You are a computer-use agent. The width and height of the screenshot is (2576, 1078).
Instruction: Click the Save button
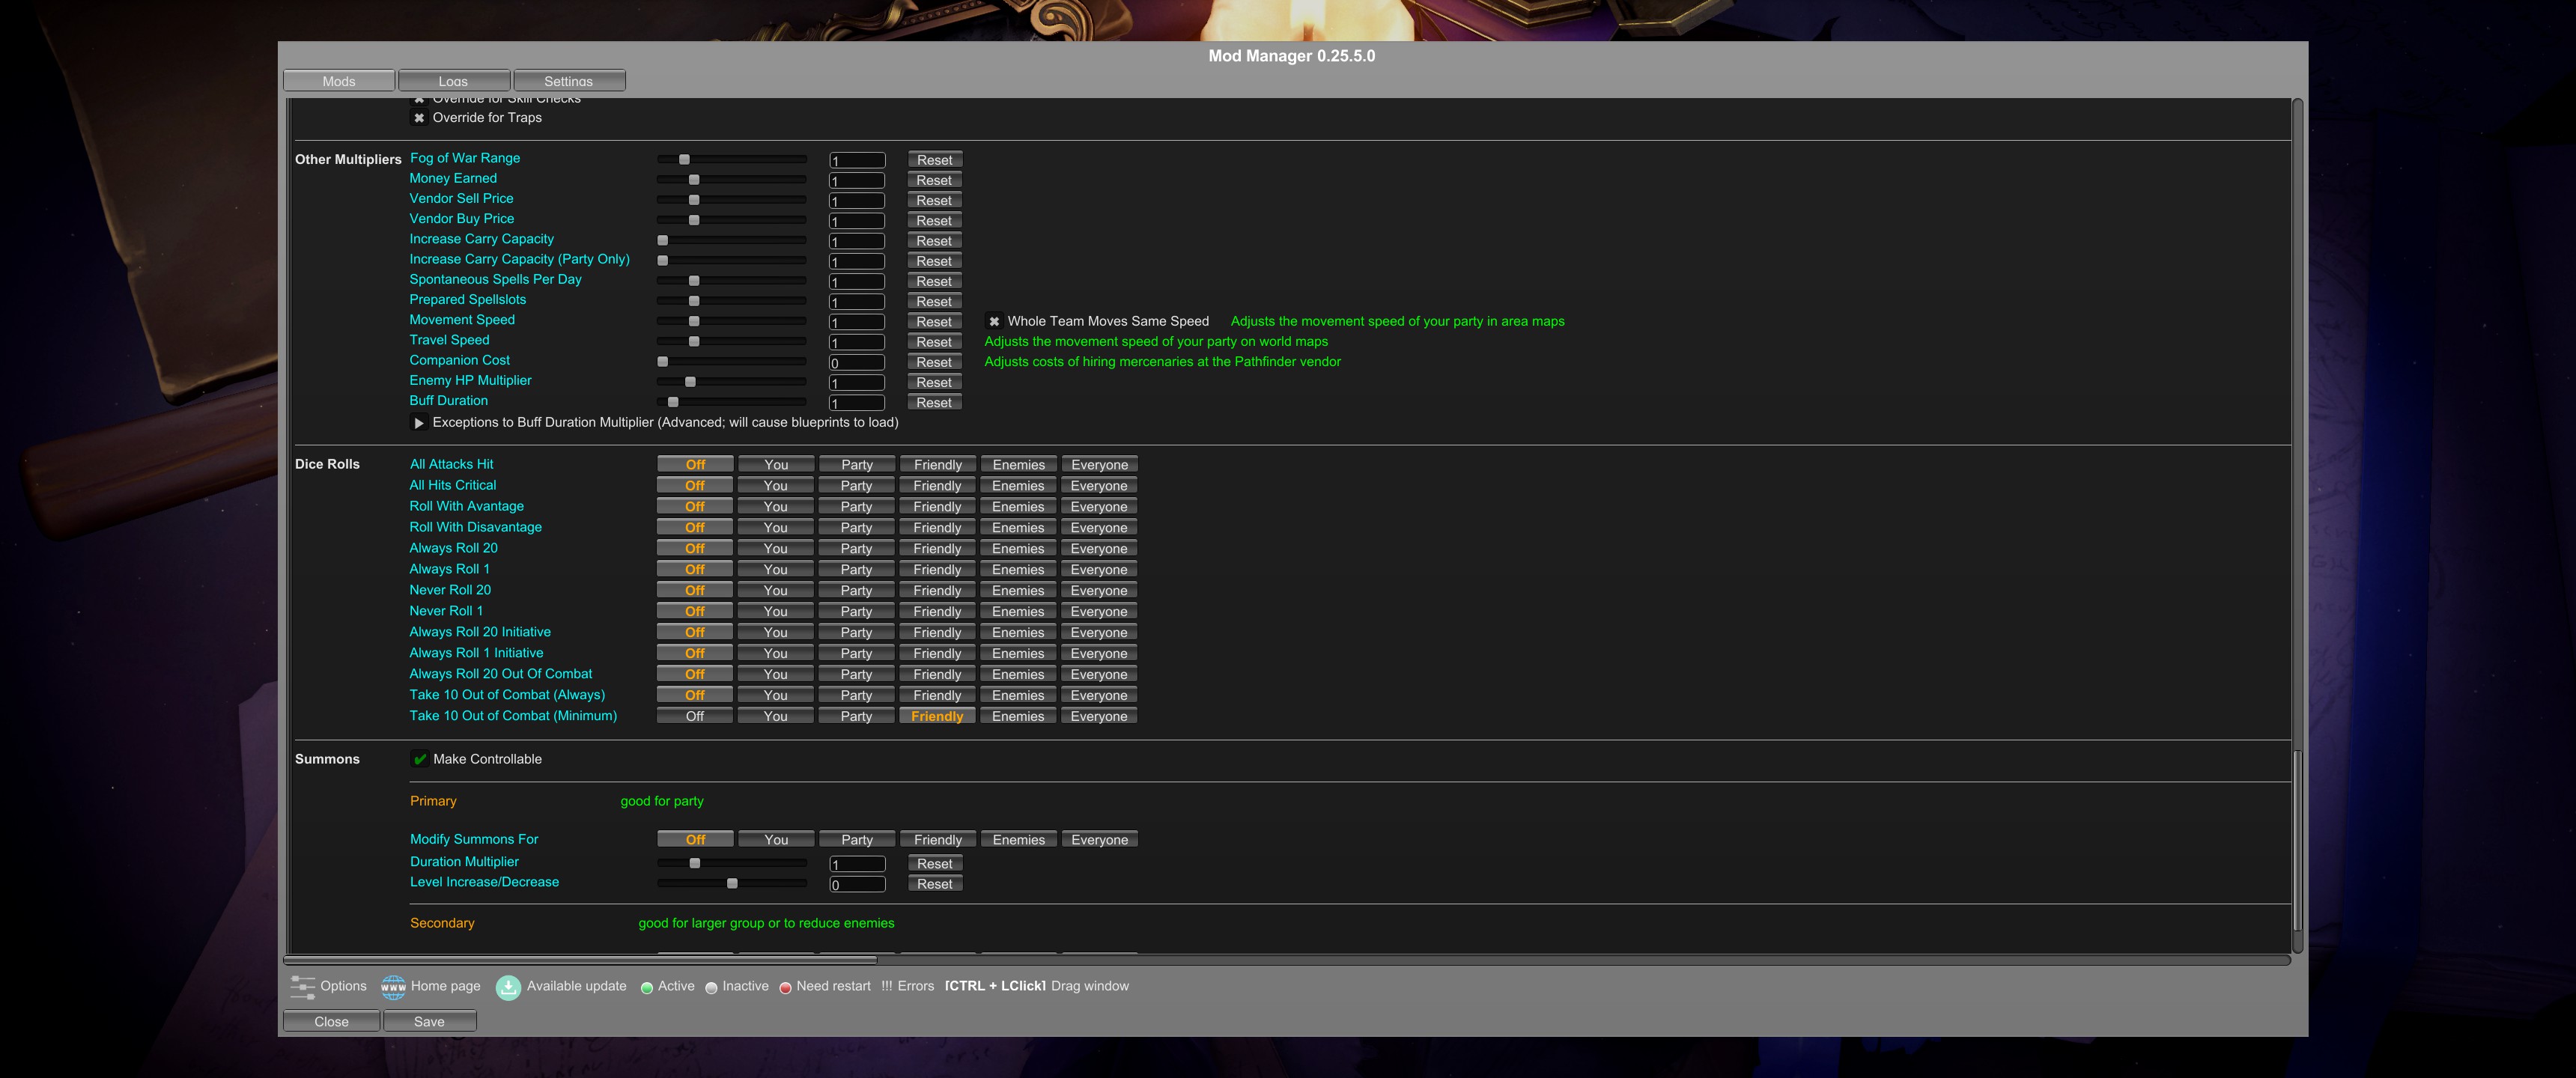coord(429,1021)
